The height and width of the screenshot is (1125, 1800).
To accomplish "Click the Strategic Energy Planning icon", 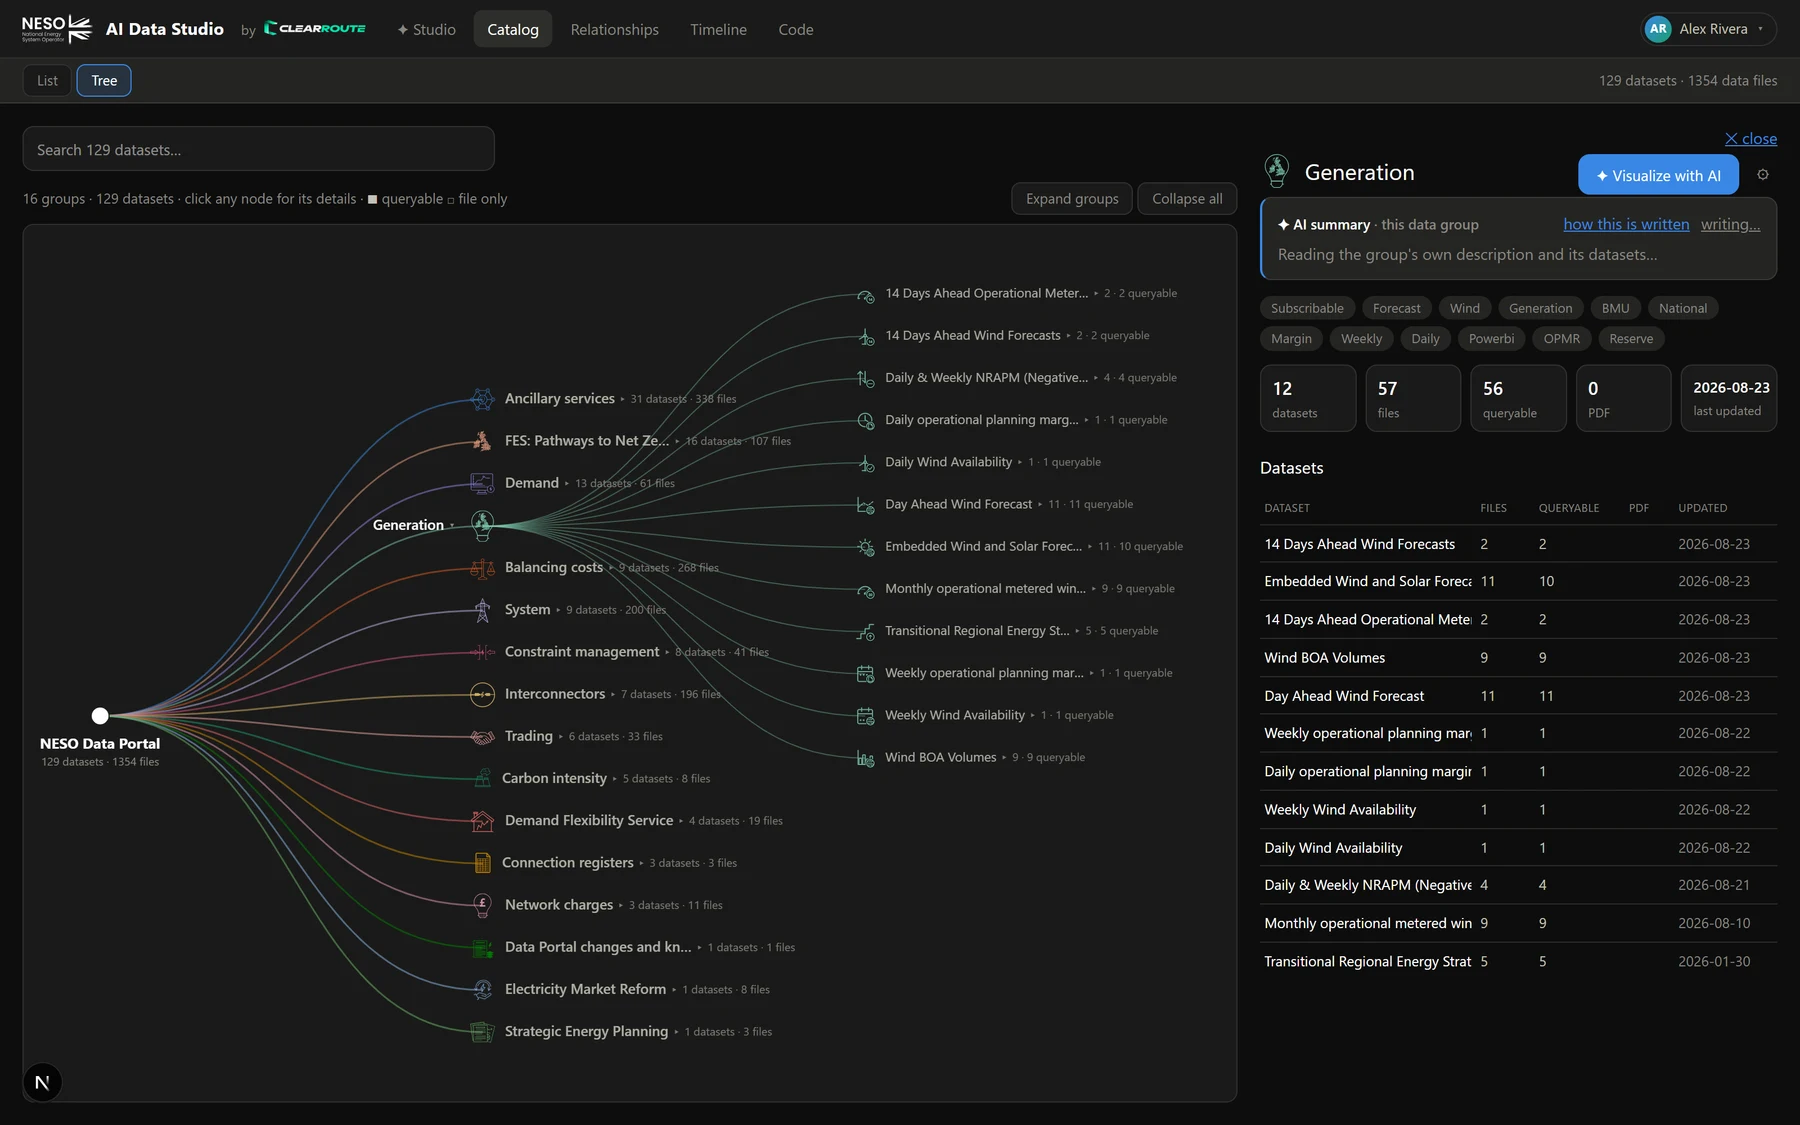I will (x=482, y=1032).
